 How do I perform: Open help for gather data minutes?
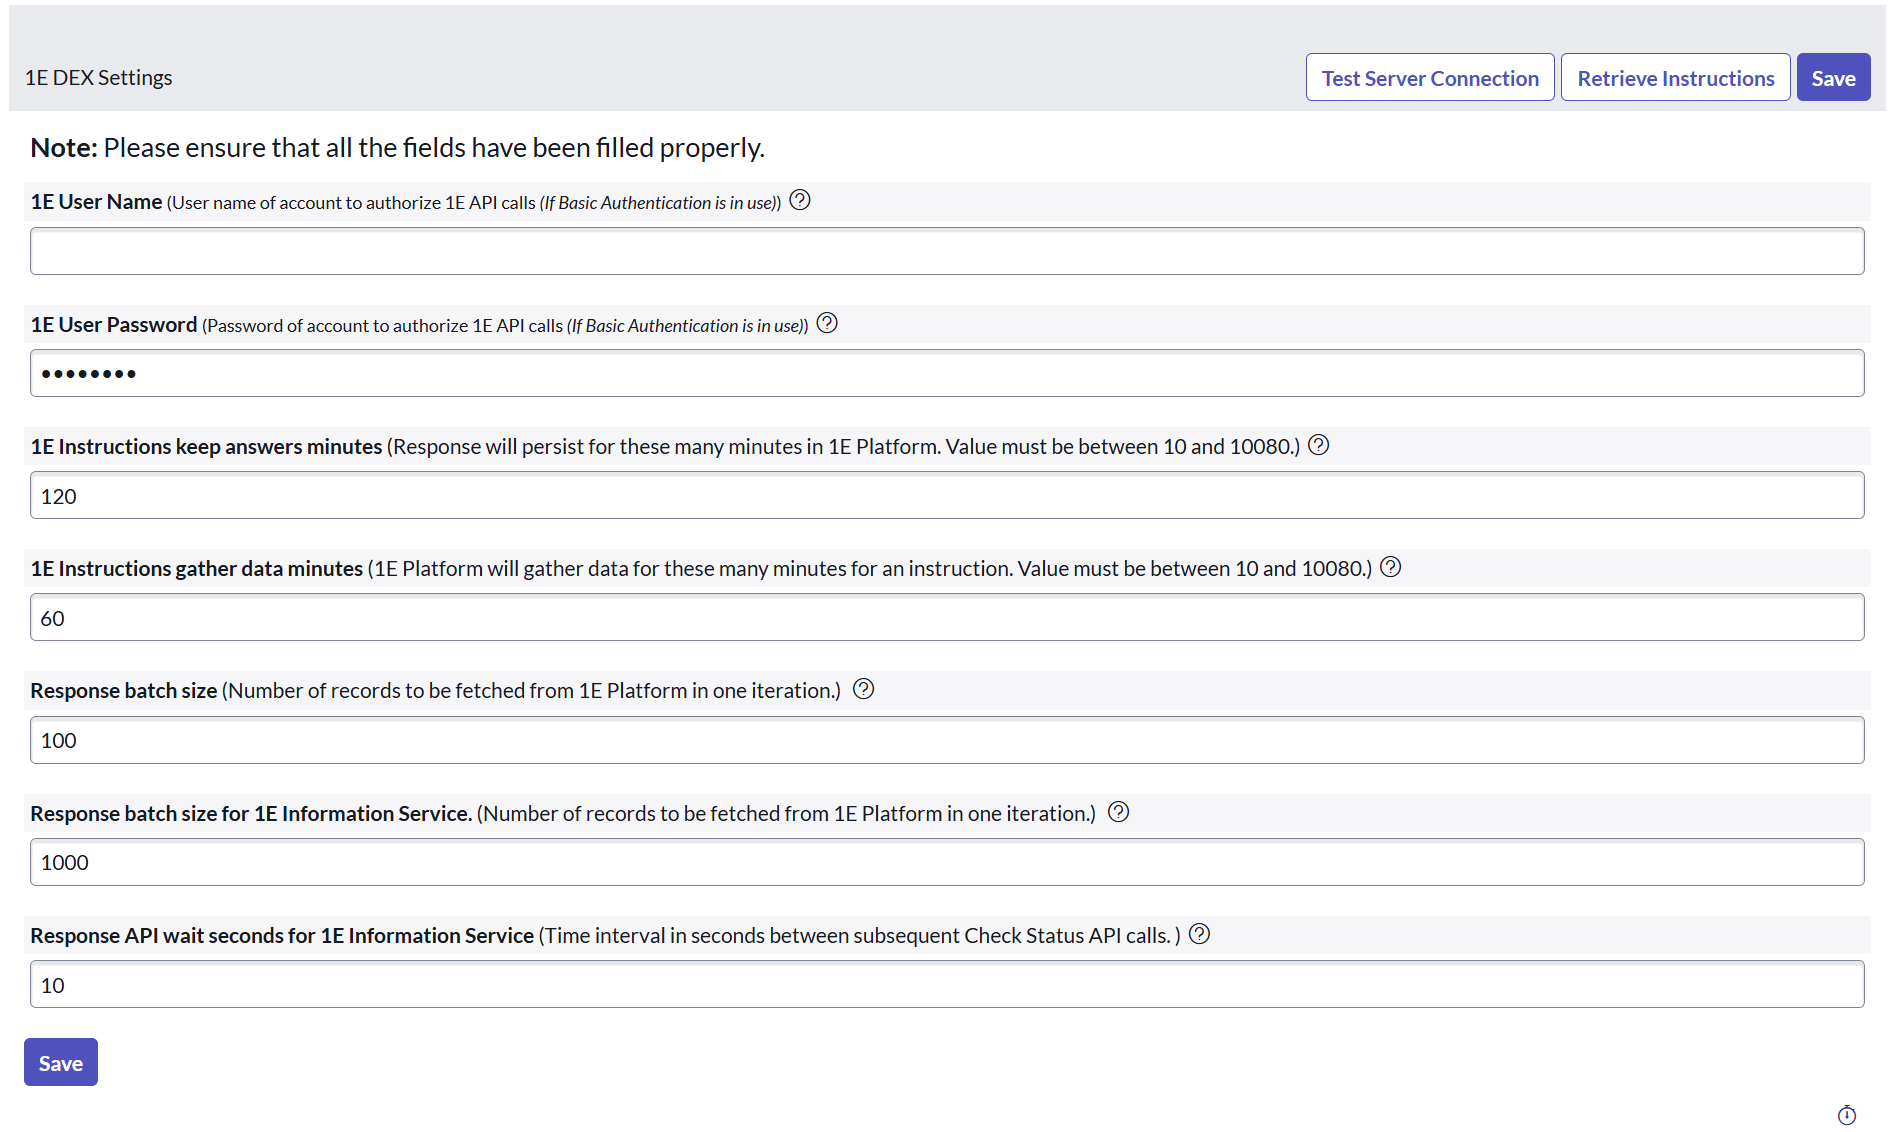1391,568
